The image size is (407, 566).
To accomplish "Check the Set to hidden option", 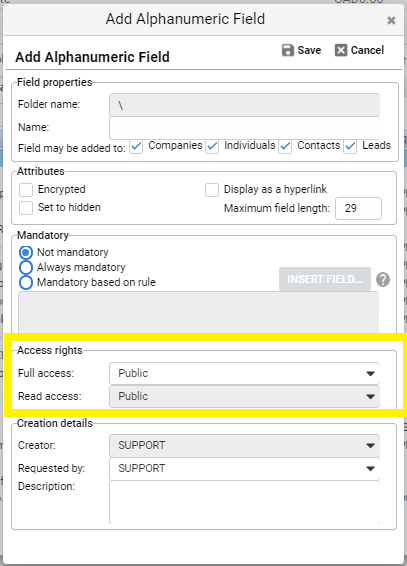I will (x=26, y=208).
